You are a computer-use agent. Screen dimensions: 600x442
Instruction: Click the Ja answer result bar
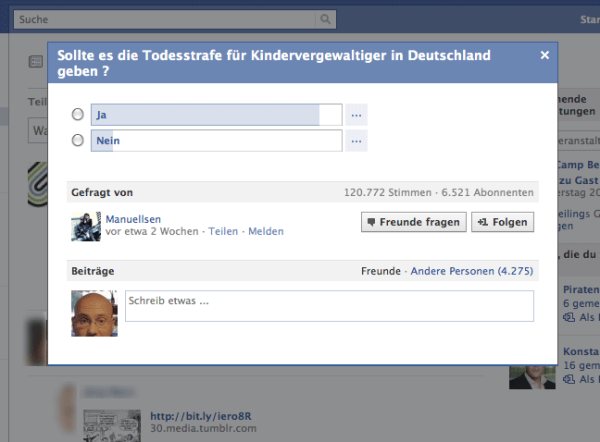[x=217, y=115]
